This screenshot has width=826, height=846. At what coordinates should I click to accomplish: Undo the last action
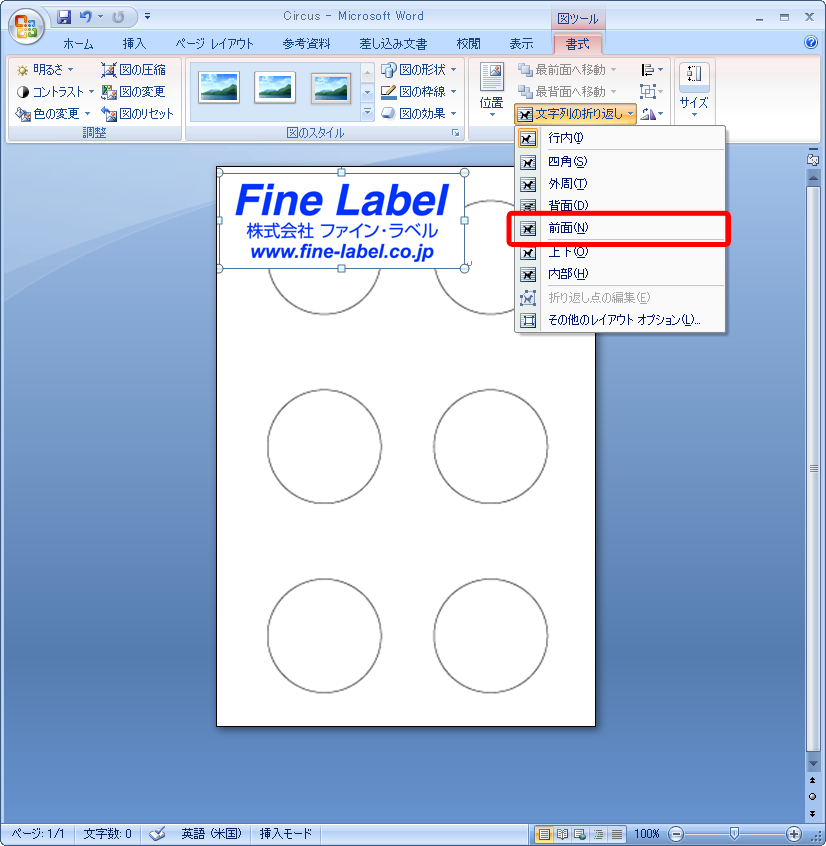pyautogui.click(x=85, y=17)
